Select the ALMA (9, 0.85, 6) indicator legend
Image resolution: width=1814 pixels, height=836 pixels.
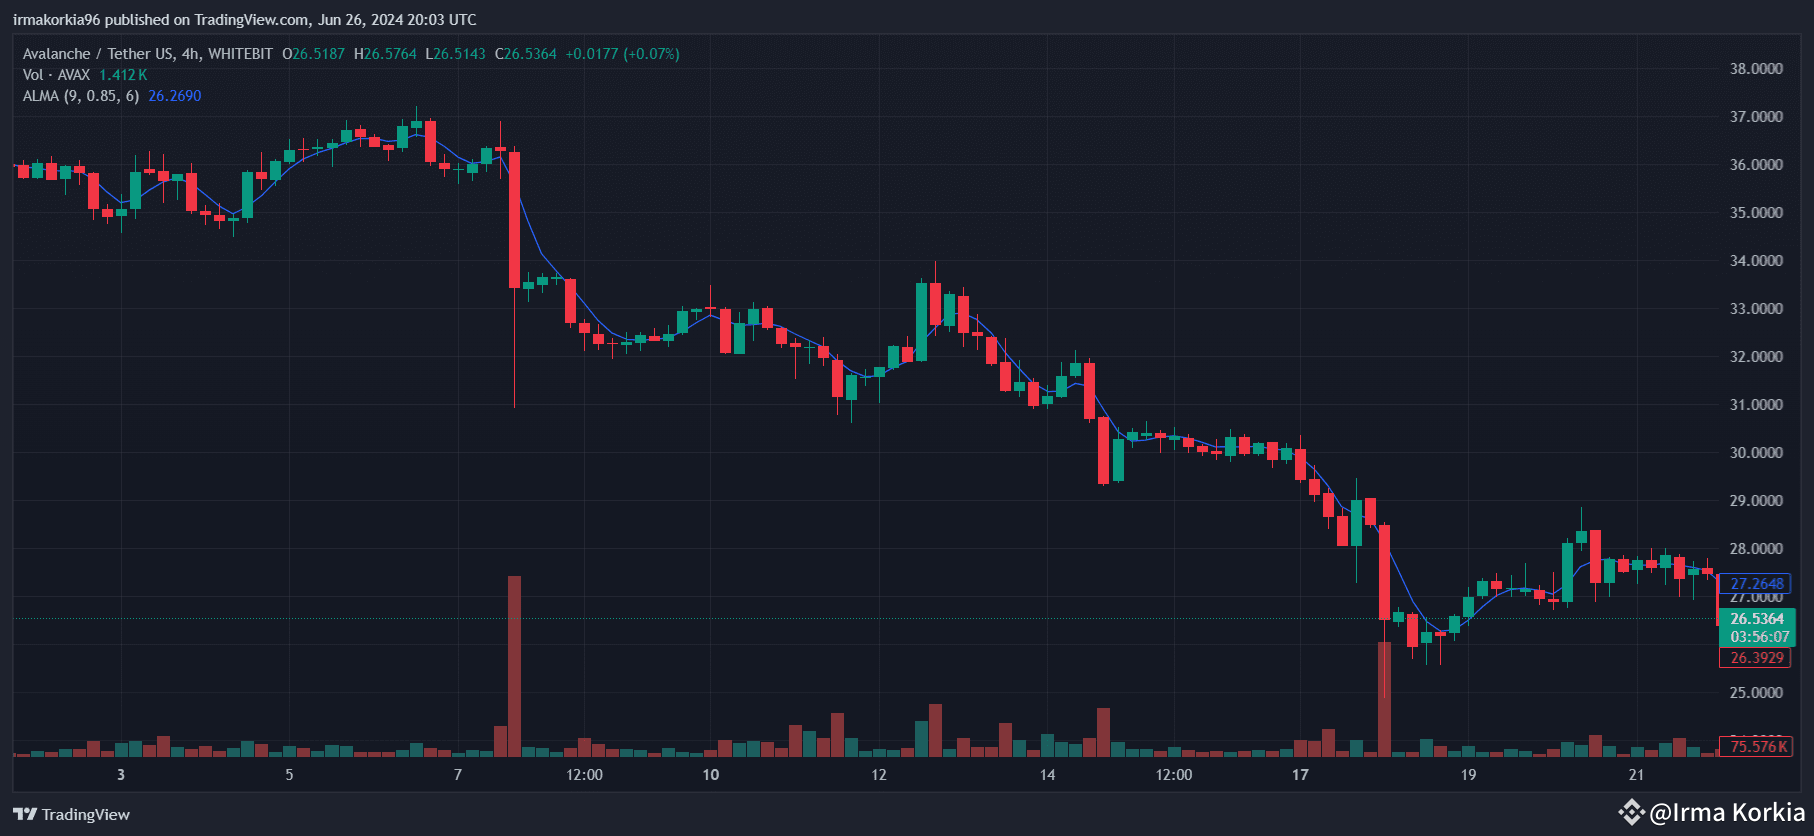[x=81, y=96]
